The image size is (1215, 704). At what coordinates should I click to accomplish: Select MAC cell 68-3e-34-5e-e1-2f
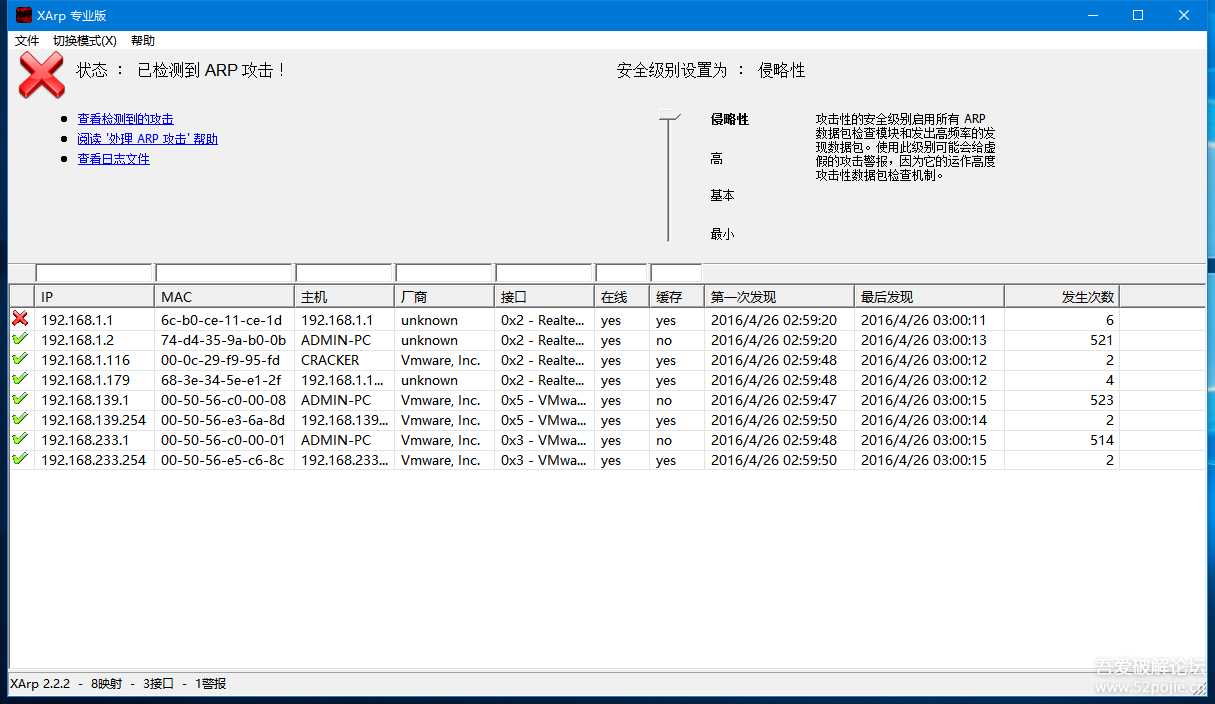point(220,380)
